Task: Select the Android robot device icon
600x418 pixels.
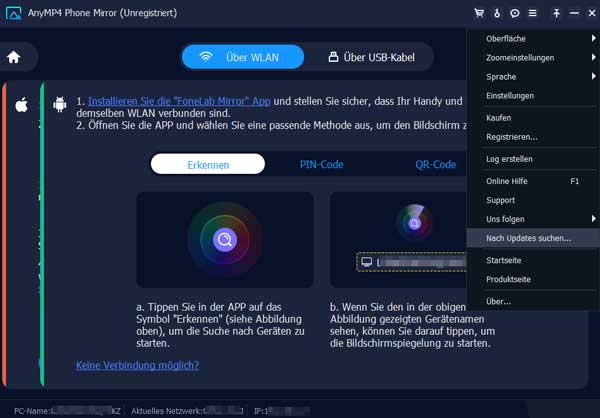Action: (x=60, y=104)
